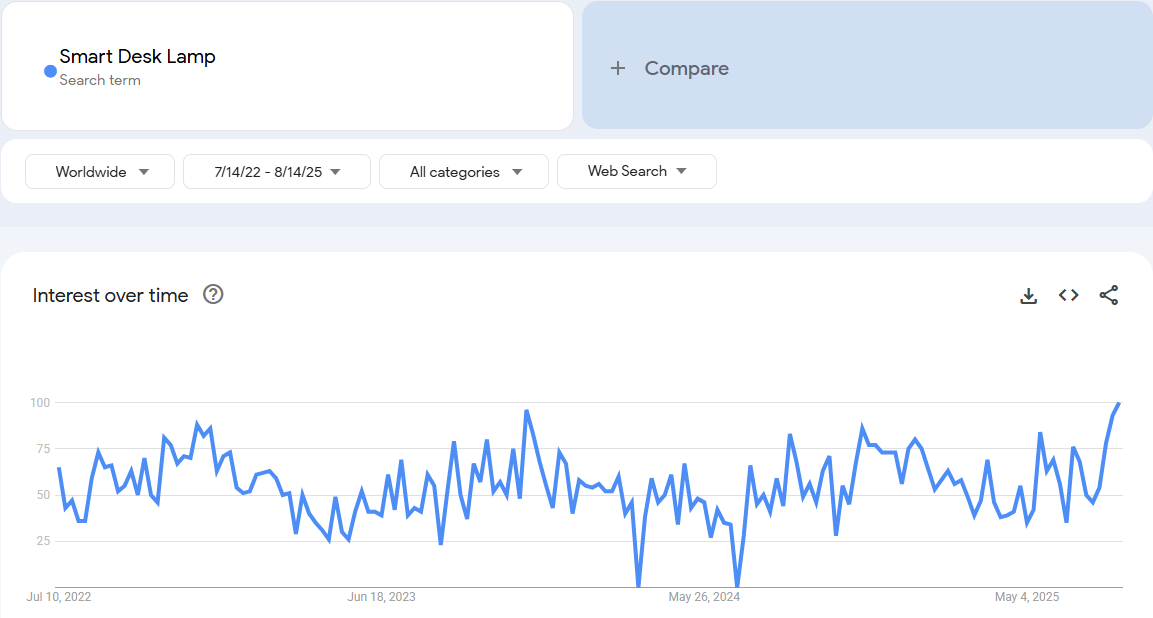The image size is (1153, 618).
Task: Expand the 7/14/22 - 8/14/25 date range dropdown
Action: point(277,172)
